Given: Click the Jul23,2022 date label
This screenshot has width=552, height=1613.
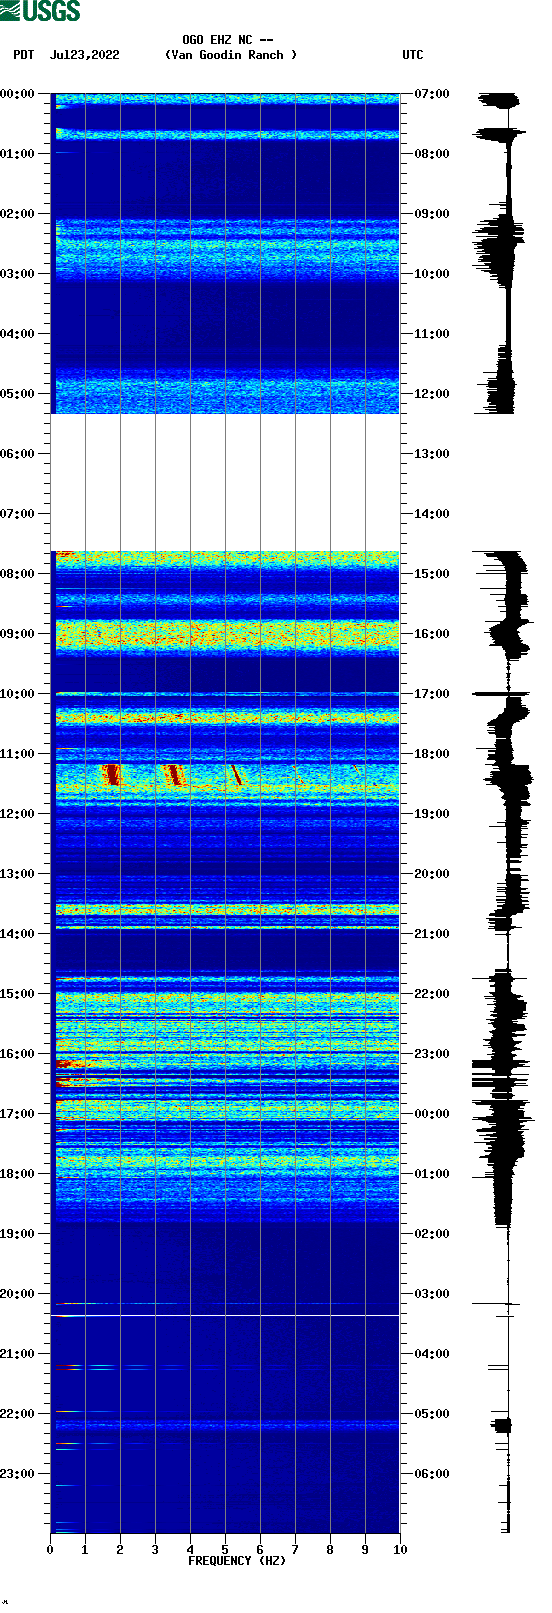Looking at the screenshot, I should [84, 55].
